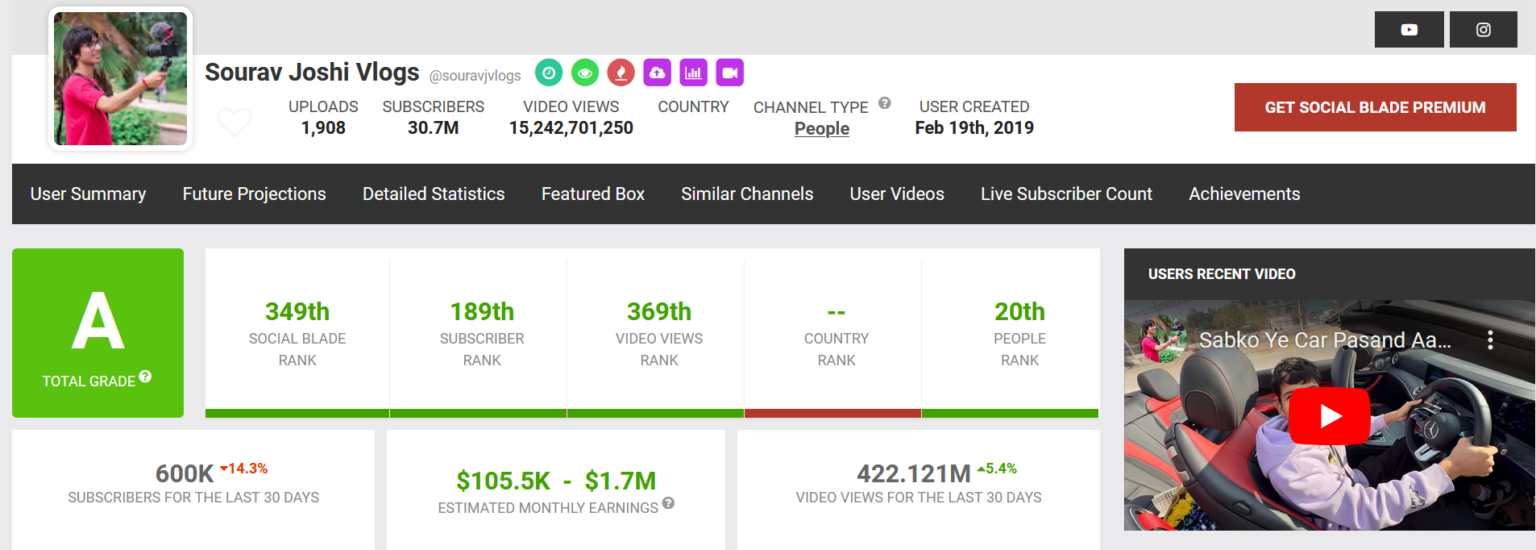Image resolution: width=1536 pixels, height=550 pixels.
Task: Click the Feb 19th, 2019 creation date
Action: [x=974, y=128]
